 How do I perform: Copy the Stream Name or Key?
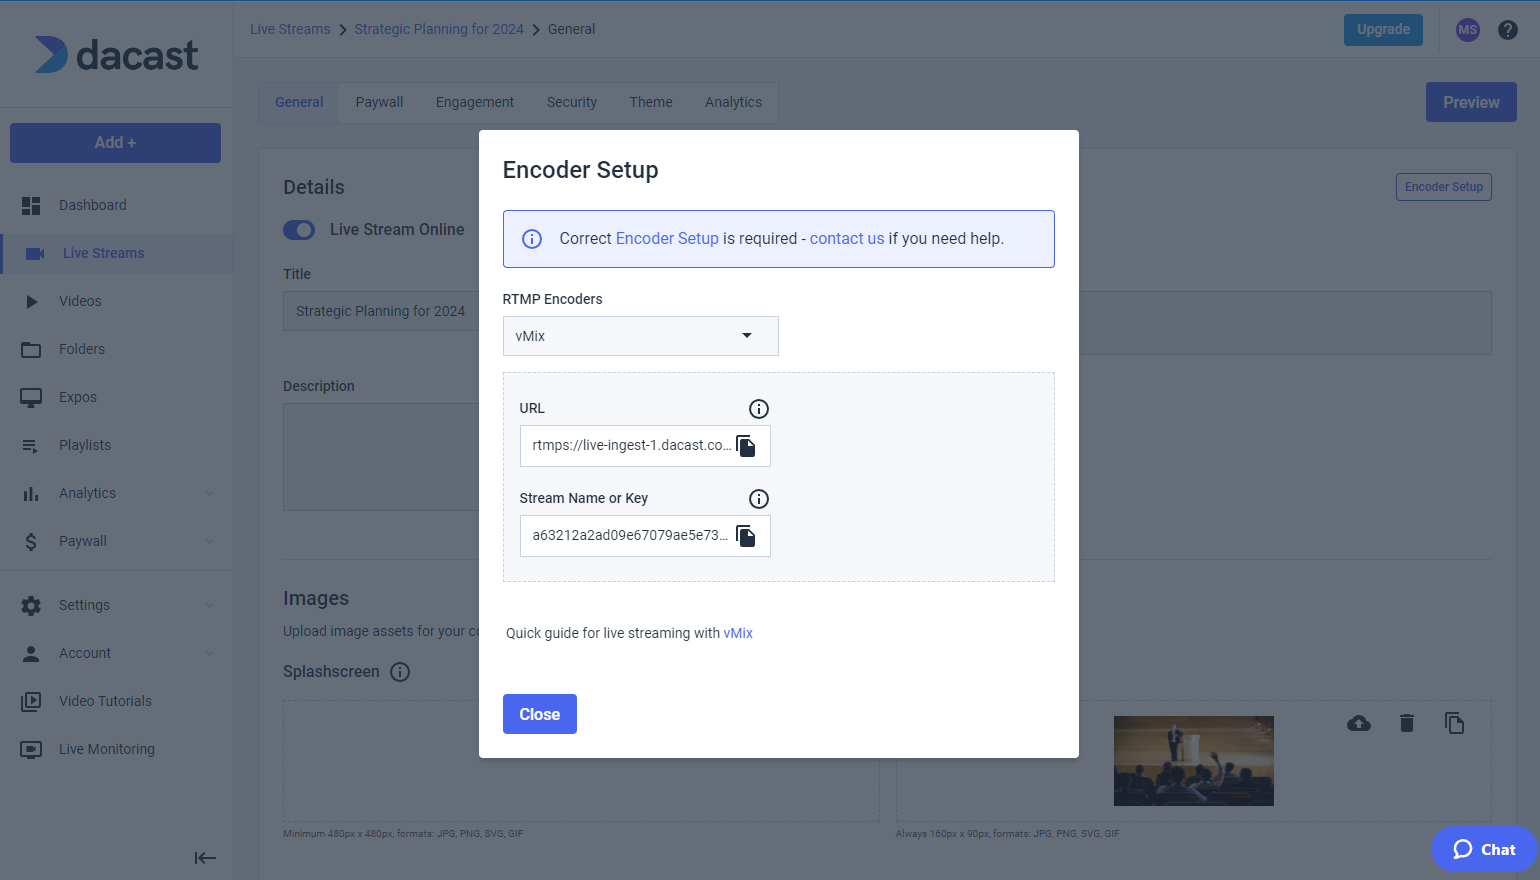746,536
